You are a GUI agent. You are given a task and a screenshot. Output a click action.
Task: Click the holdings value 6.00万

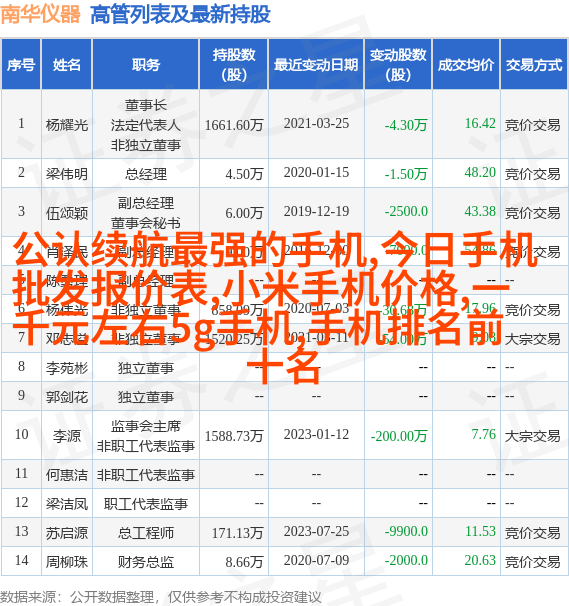(x=244, y=213)
